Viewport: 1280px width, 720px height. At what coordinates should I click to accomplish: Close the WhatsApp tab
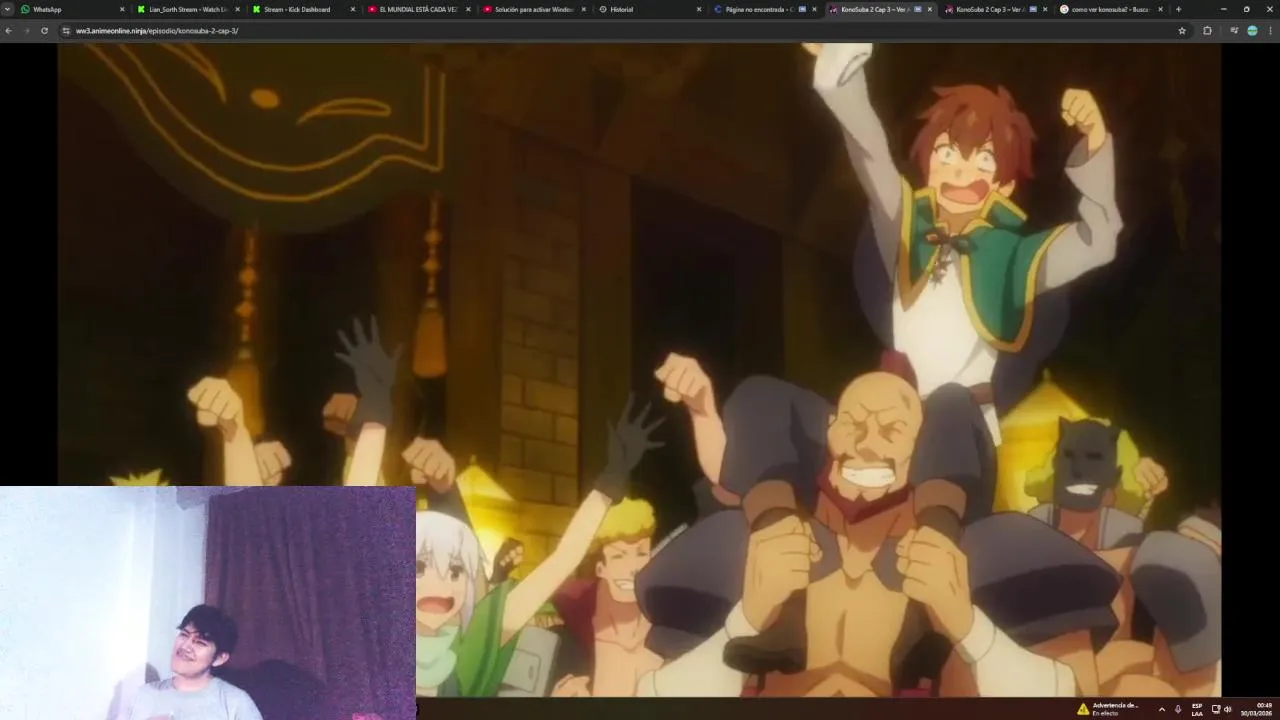pos(122,9)
